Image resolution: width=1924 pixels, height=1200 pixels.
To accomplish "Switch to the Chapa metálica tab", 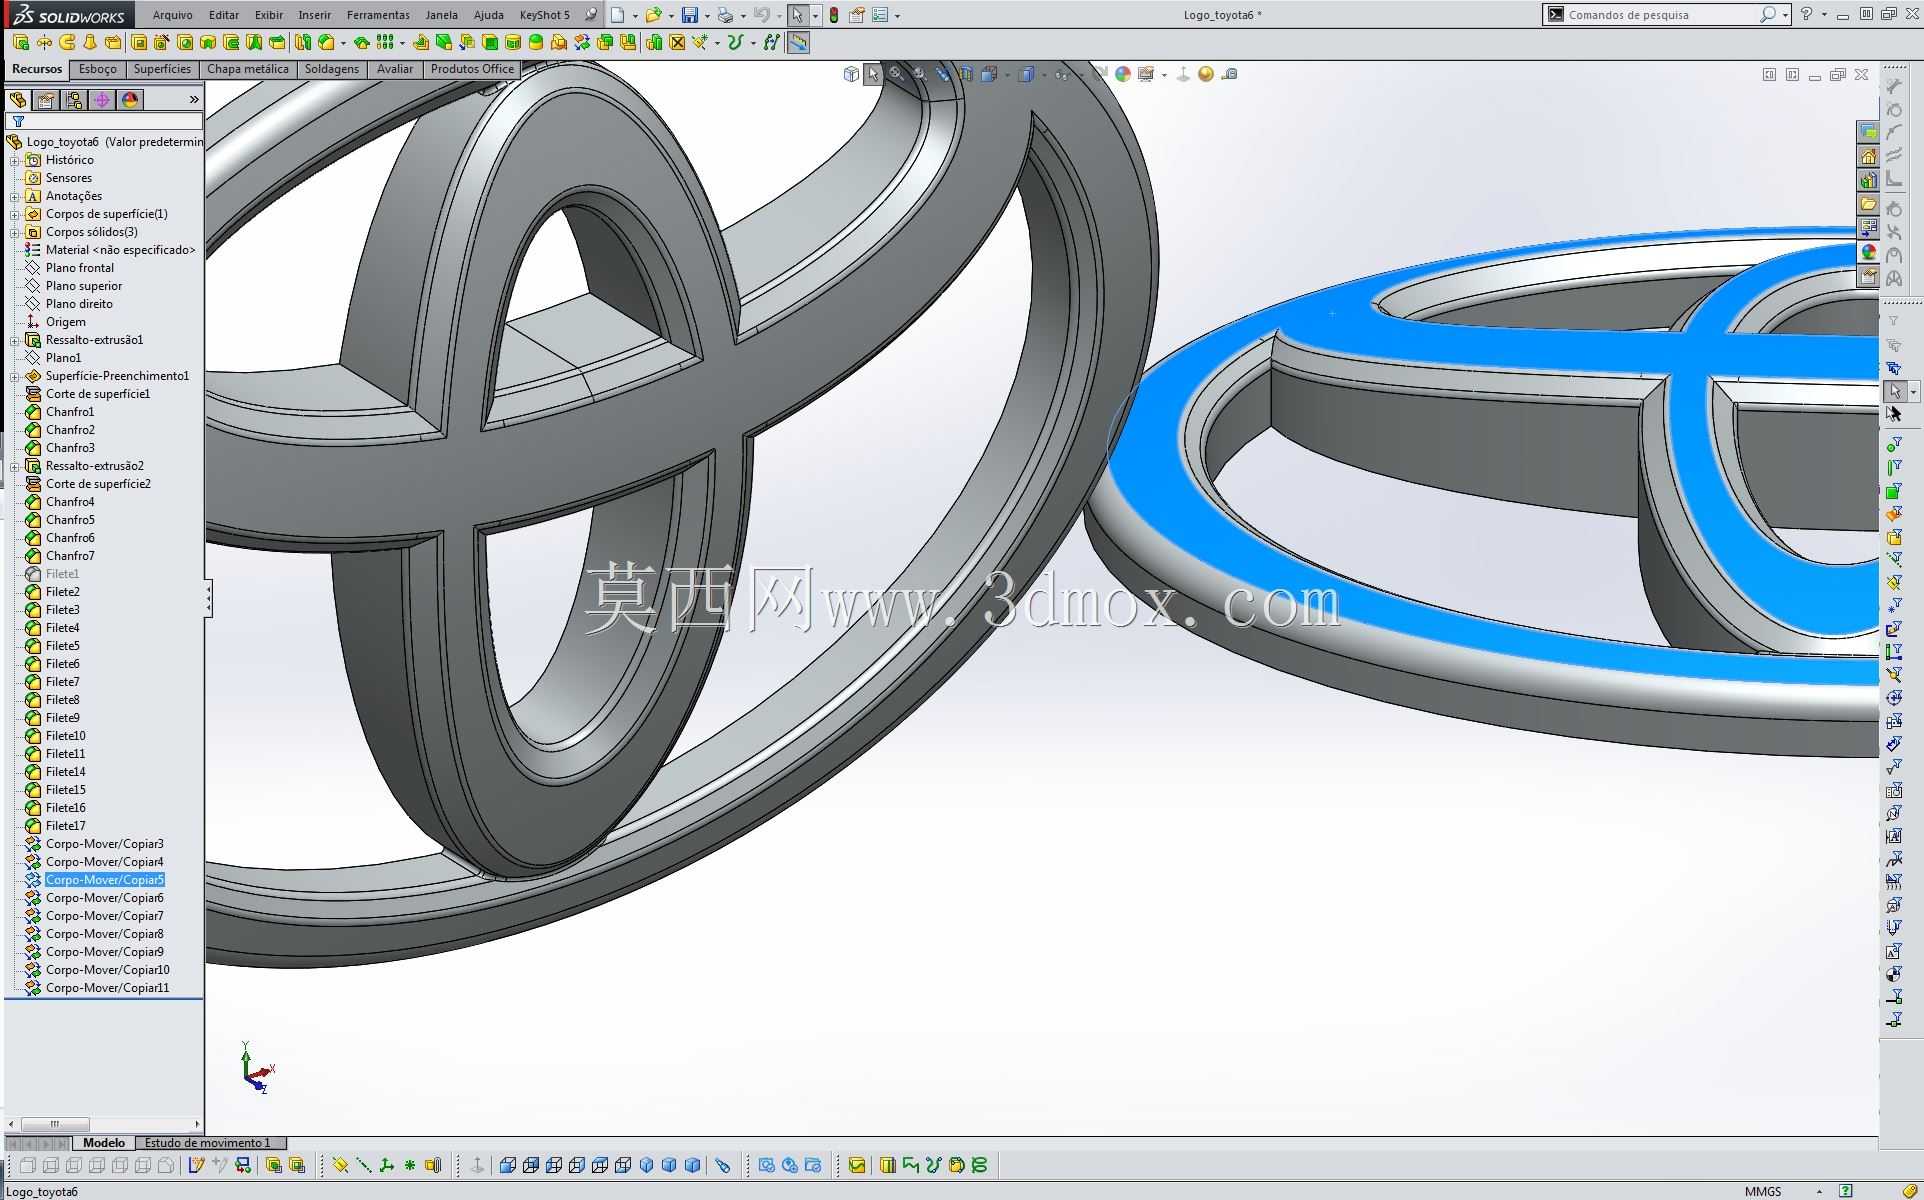I will pos(247,69).
